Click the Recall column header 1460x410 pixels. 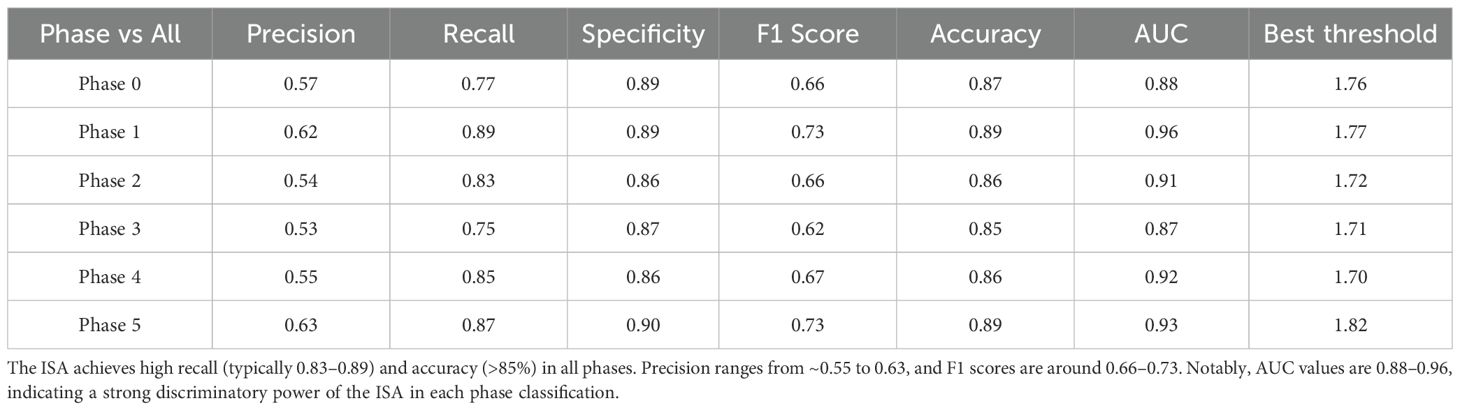coord(478,34)
